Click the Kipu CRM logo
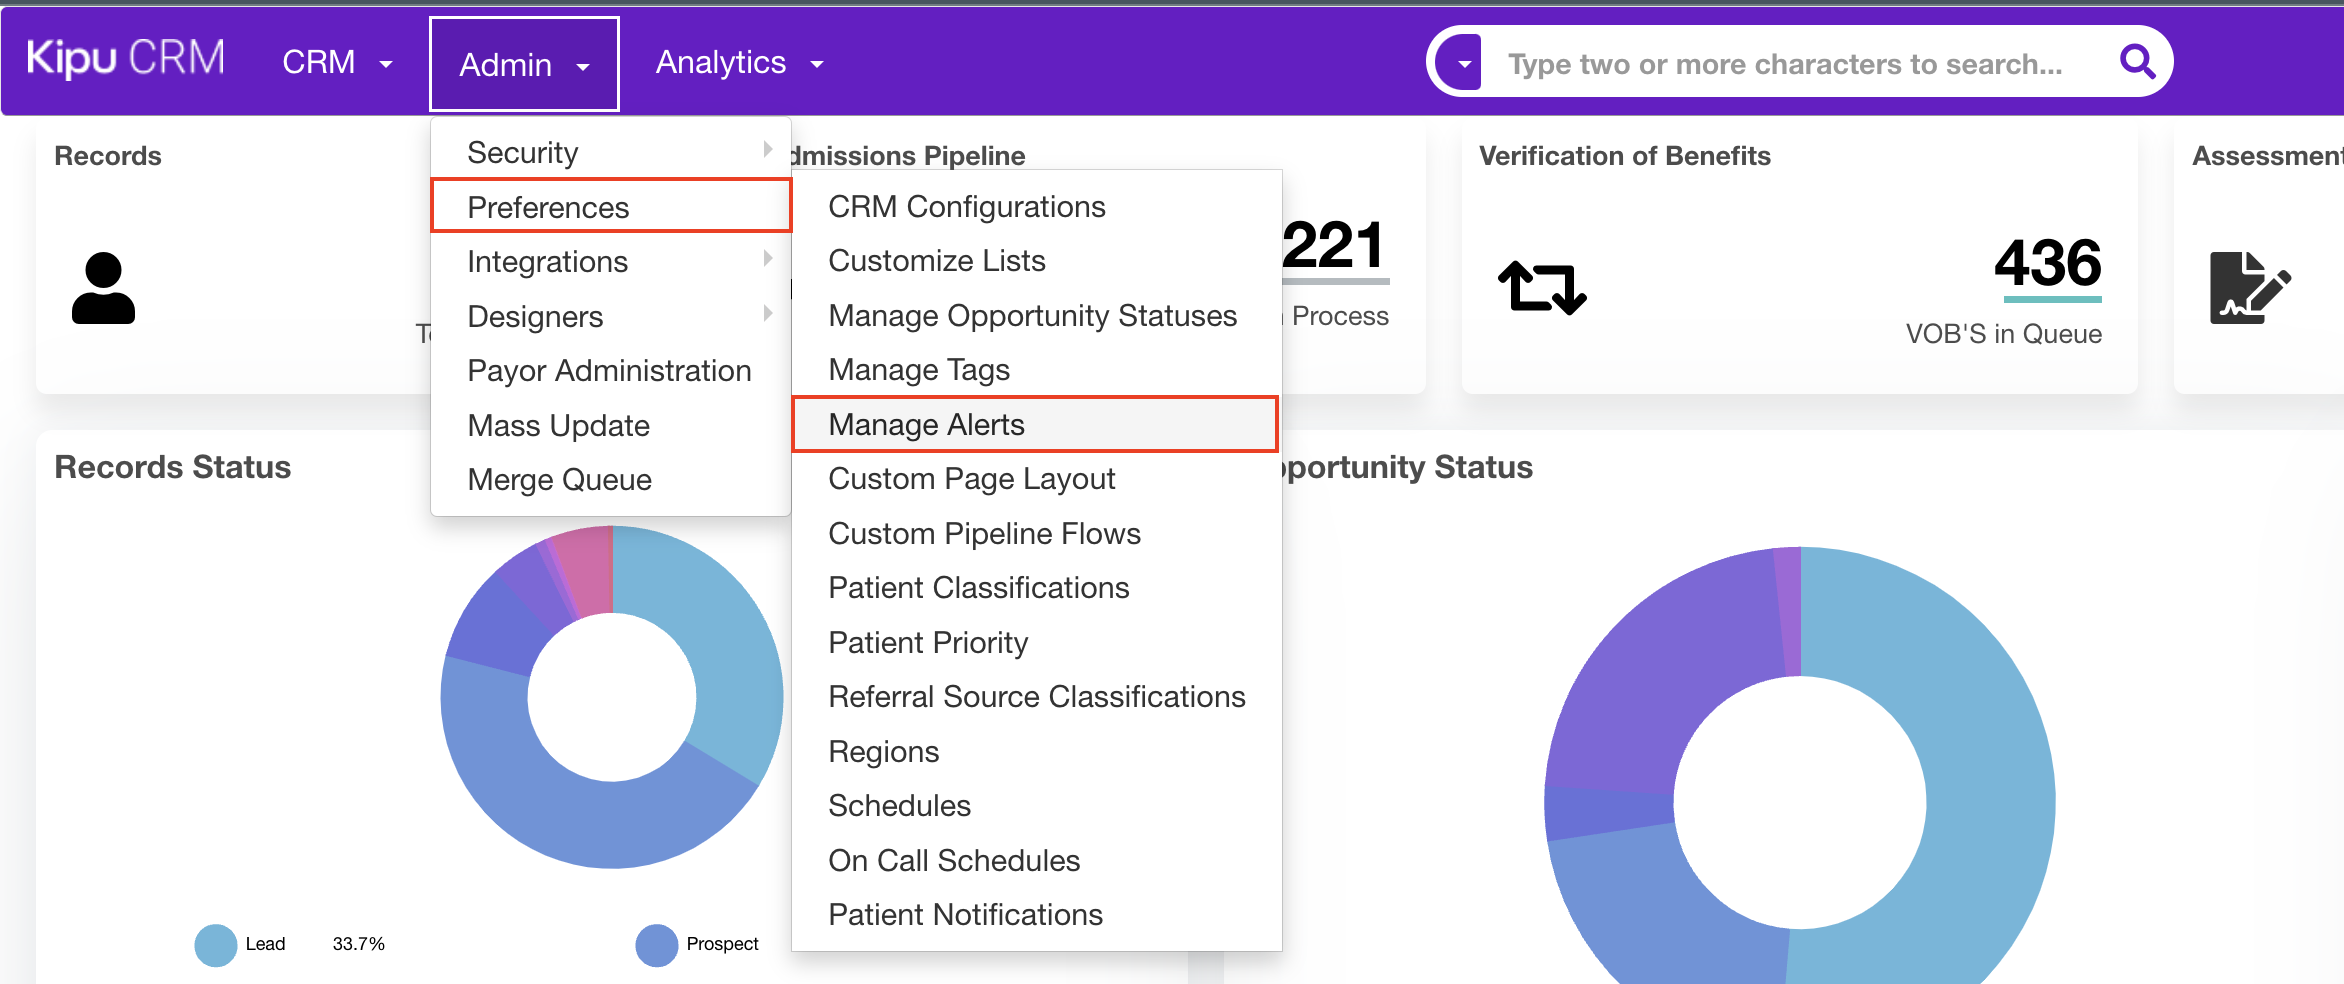The height and width of the screenshot is (984, 2344). 126,59
